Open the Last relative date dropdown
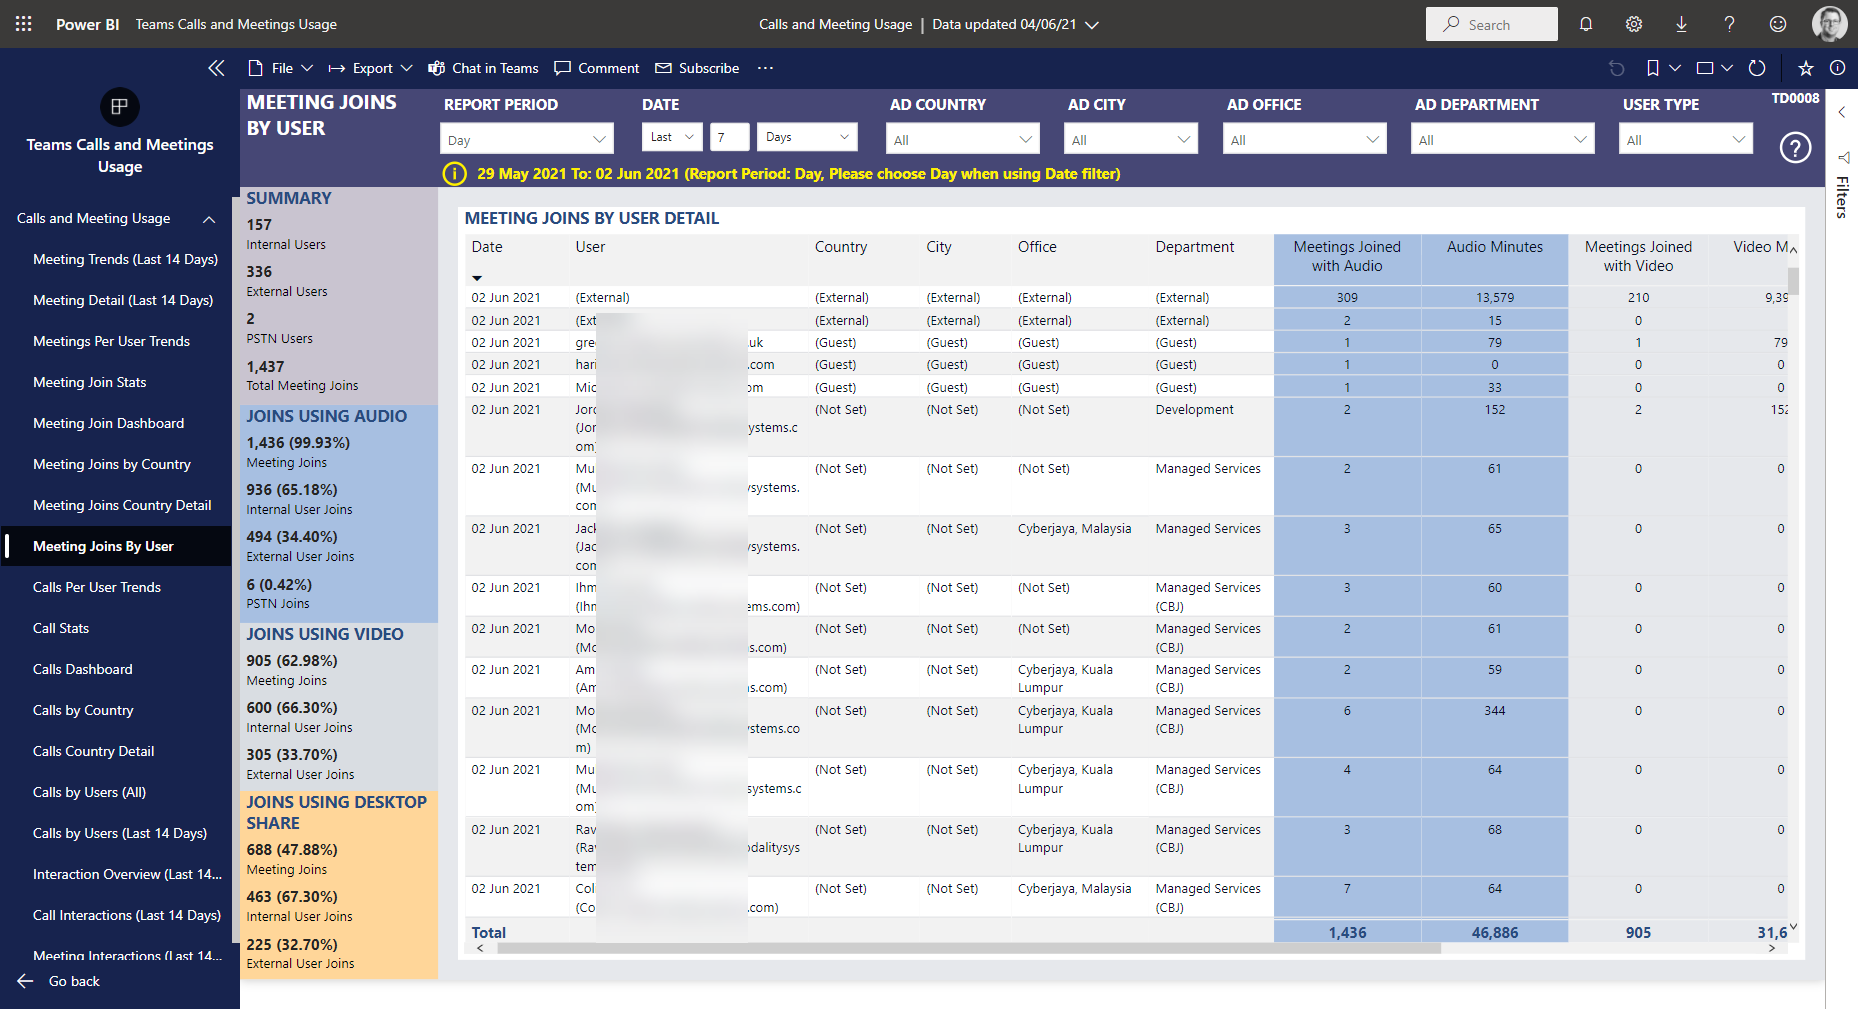The width and height of the screenshot is (1858, 1009). pyautogui.click(x=672, y=137)
